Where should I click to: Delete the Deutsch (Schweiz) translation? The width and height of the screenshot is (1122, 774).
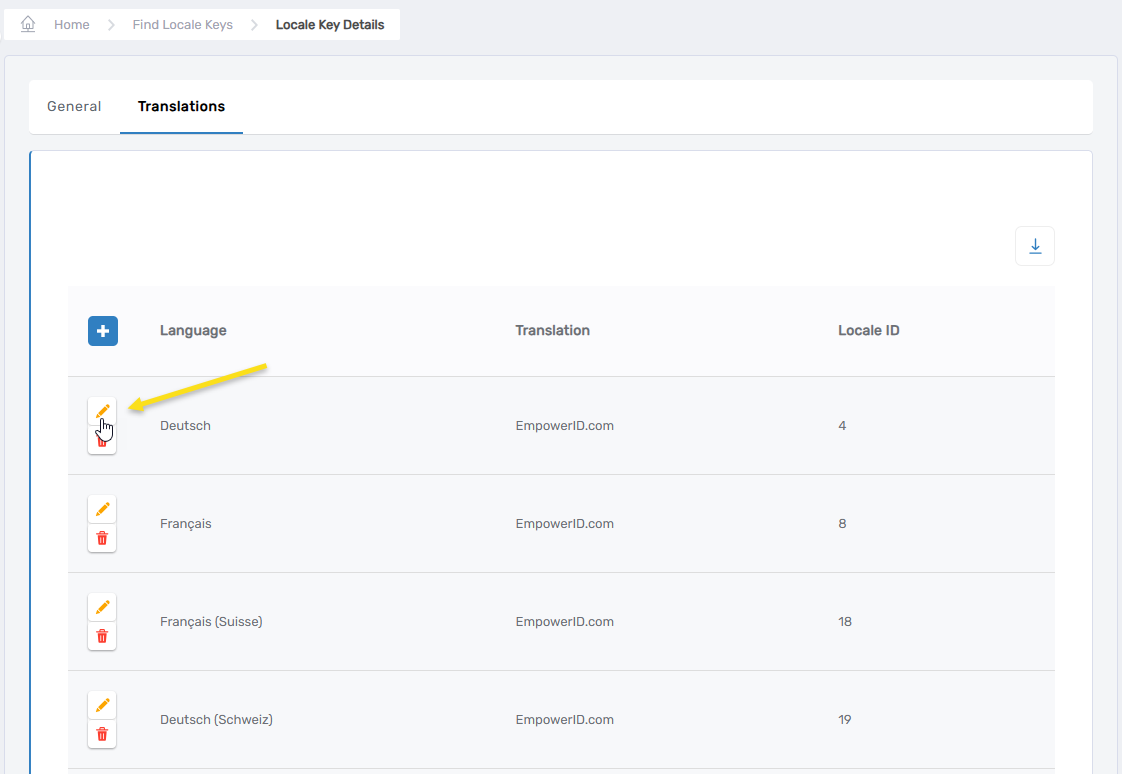point(102,734)
